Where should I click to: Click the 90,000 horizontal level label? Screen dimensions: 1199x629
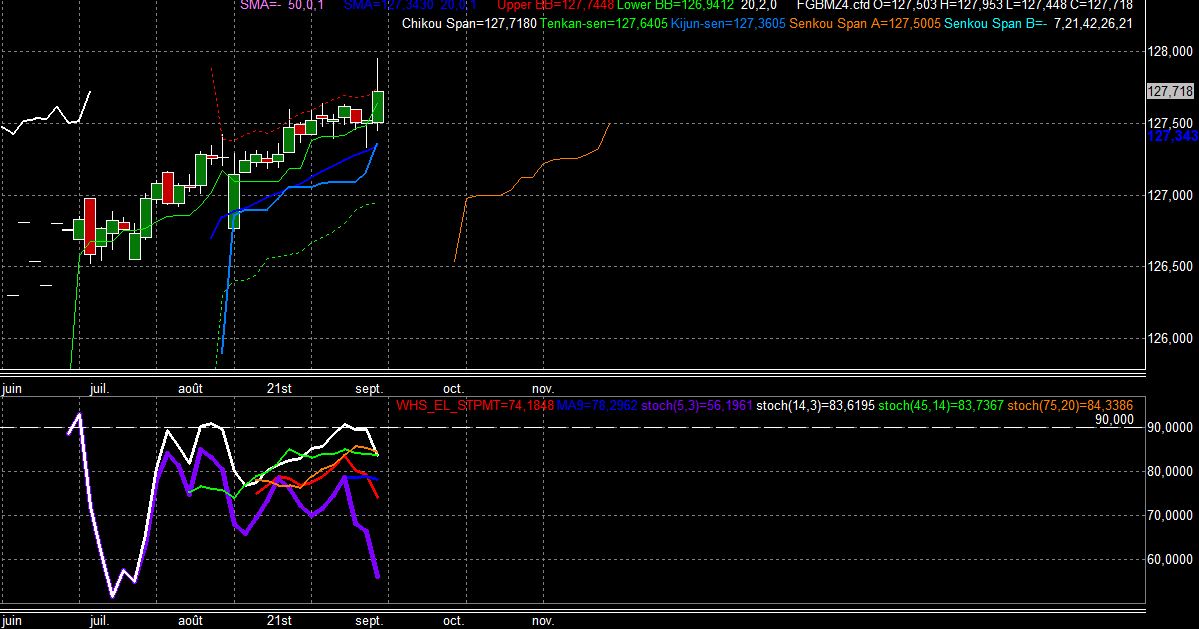click(x=1114, y=420)
